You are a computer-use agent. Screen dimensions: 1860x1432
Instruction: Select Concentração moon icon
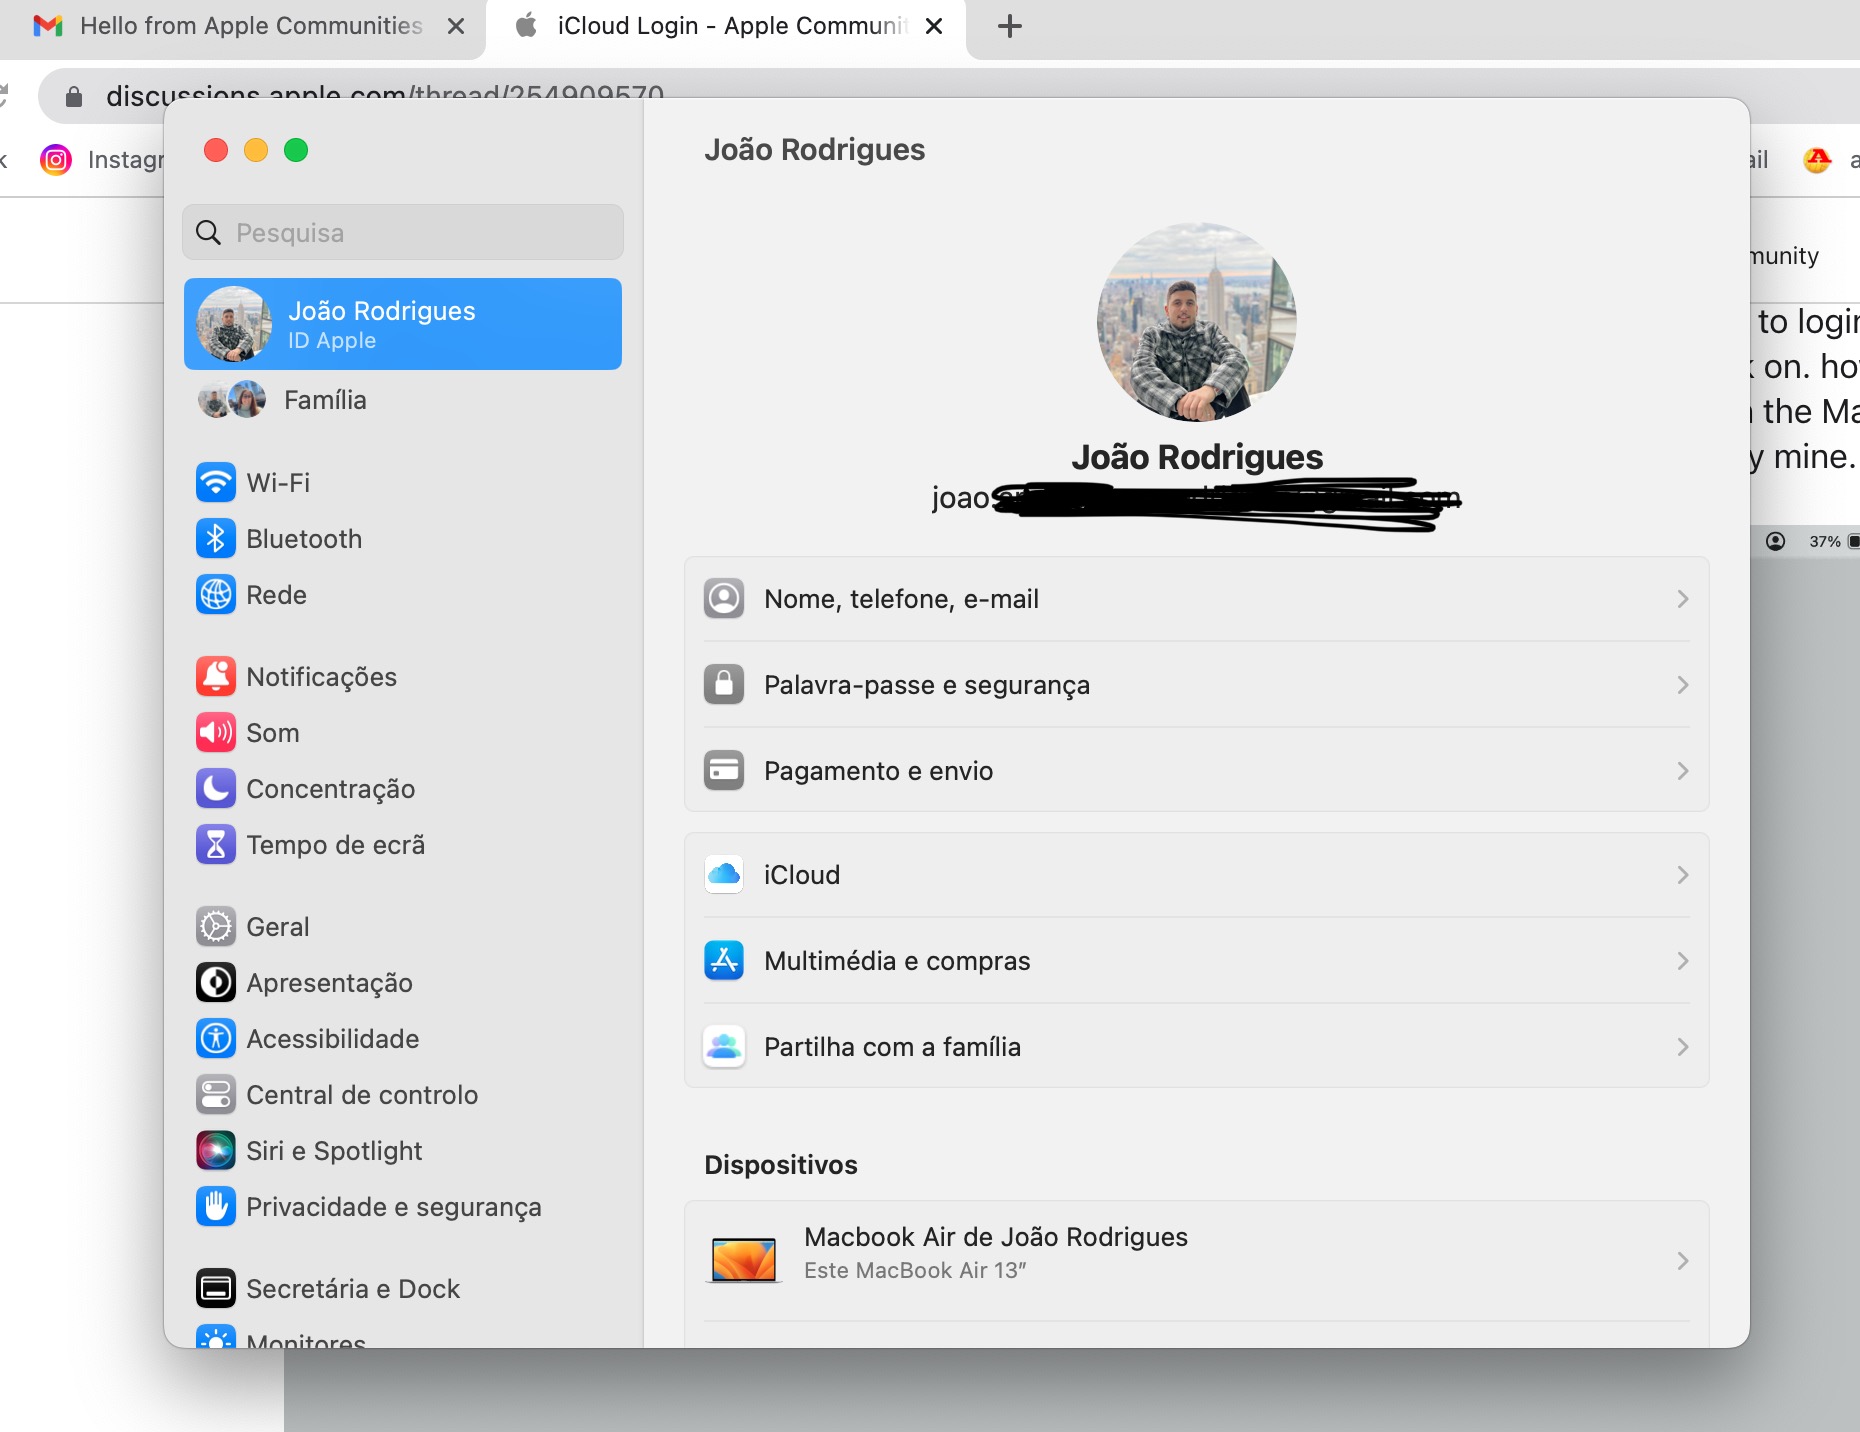(x=216, y=789)
